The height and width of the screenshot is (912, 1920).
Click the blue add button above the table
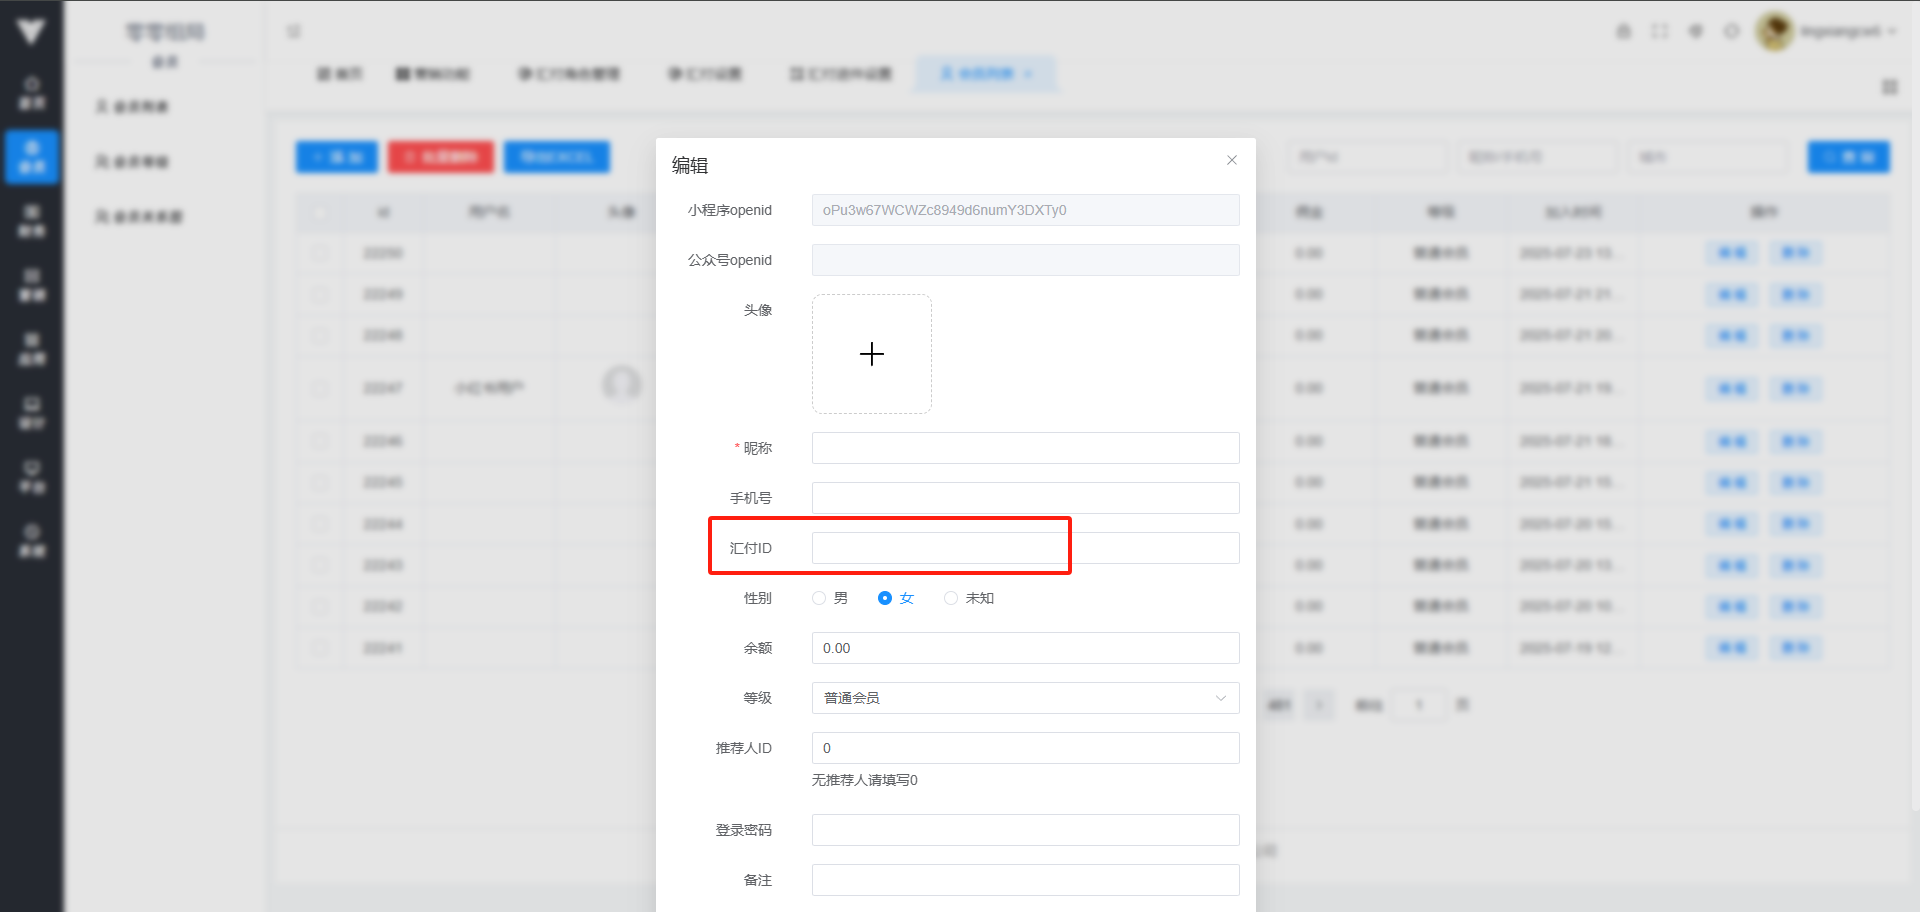click(x=336, y=157)
